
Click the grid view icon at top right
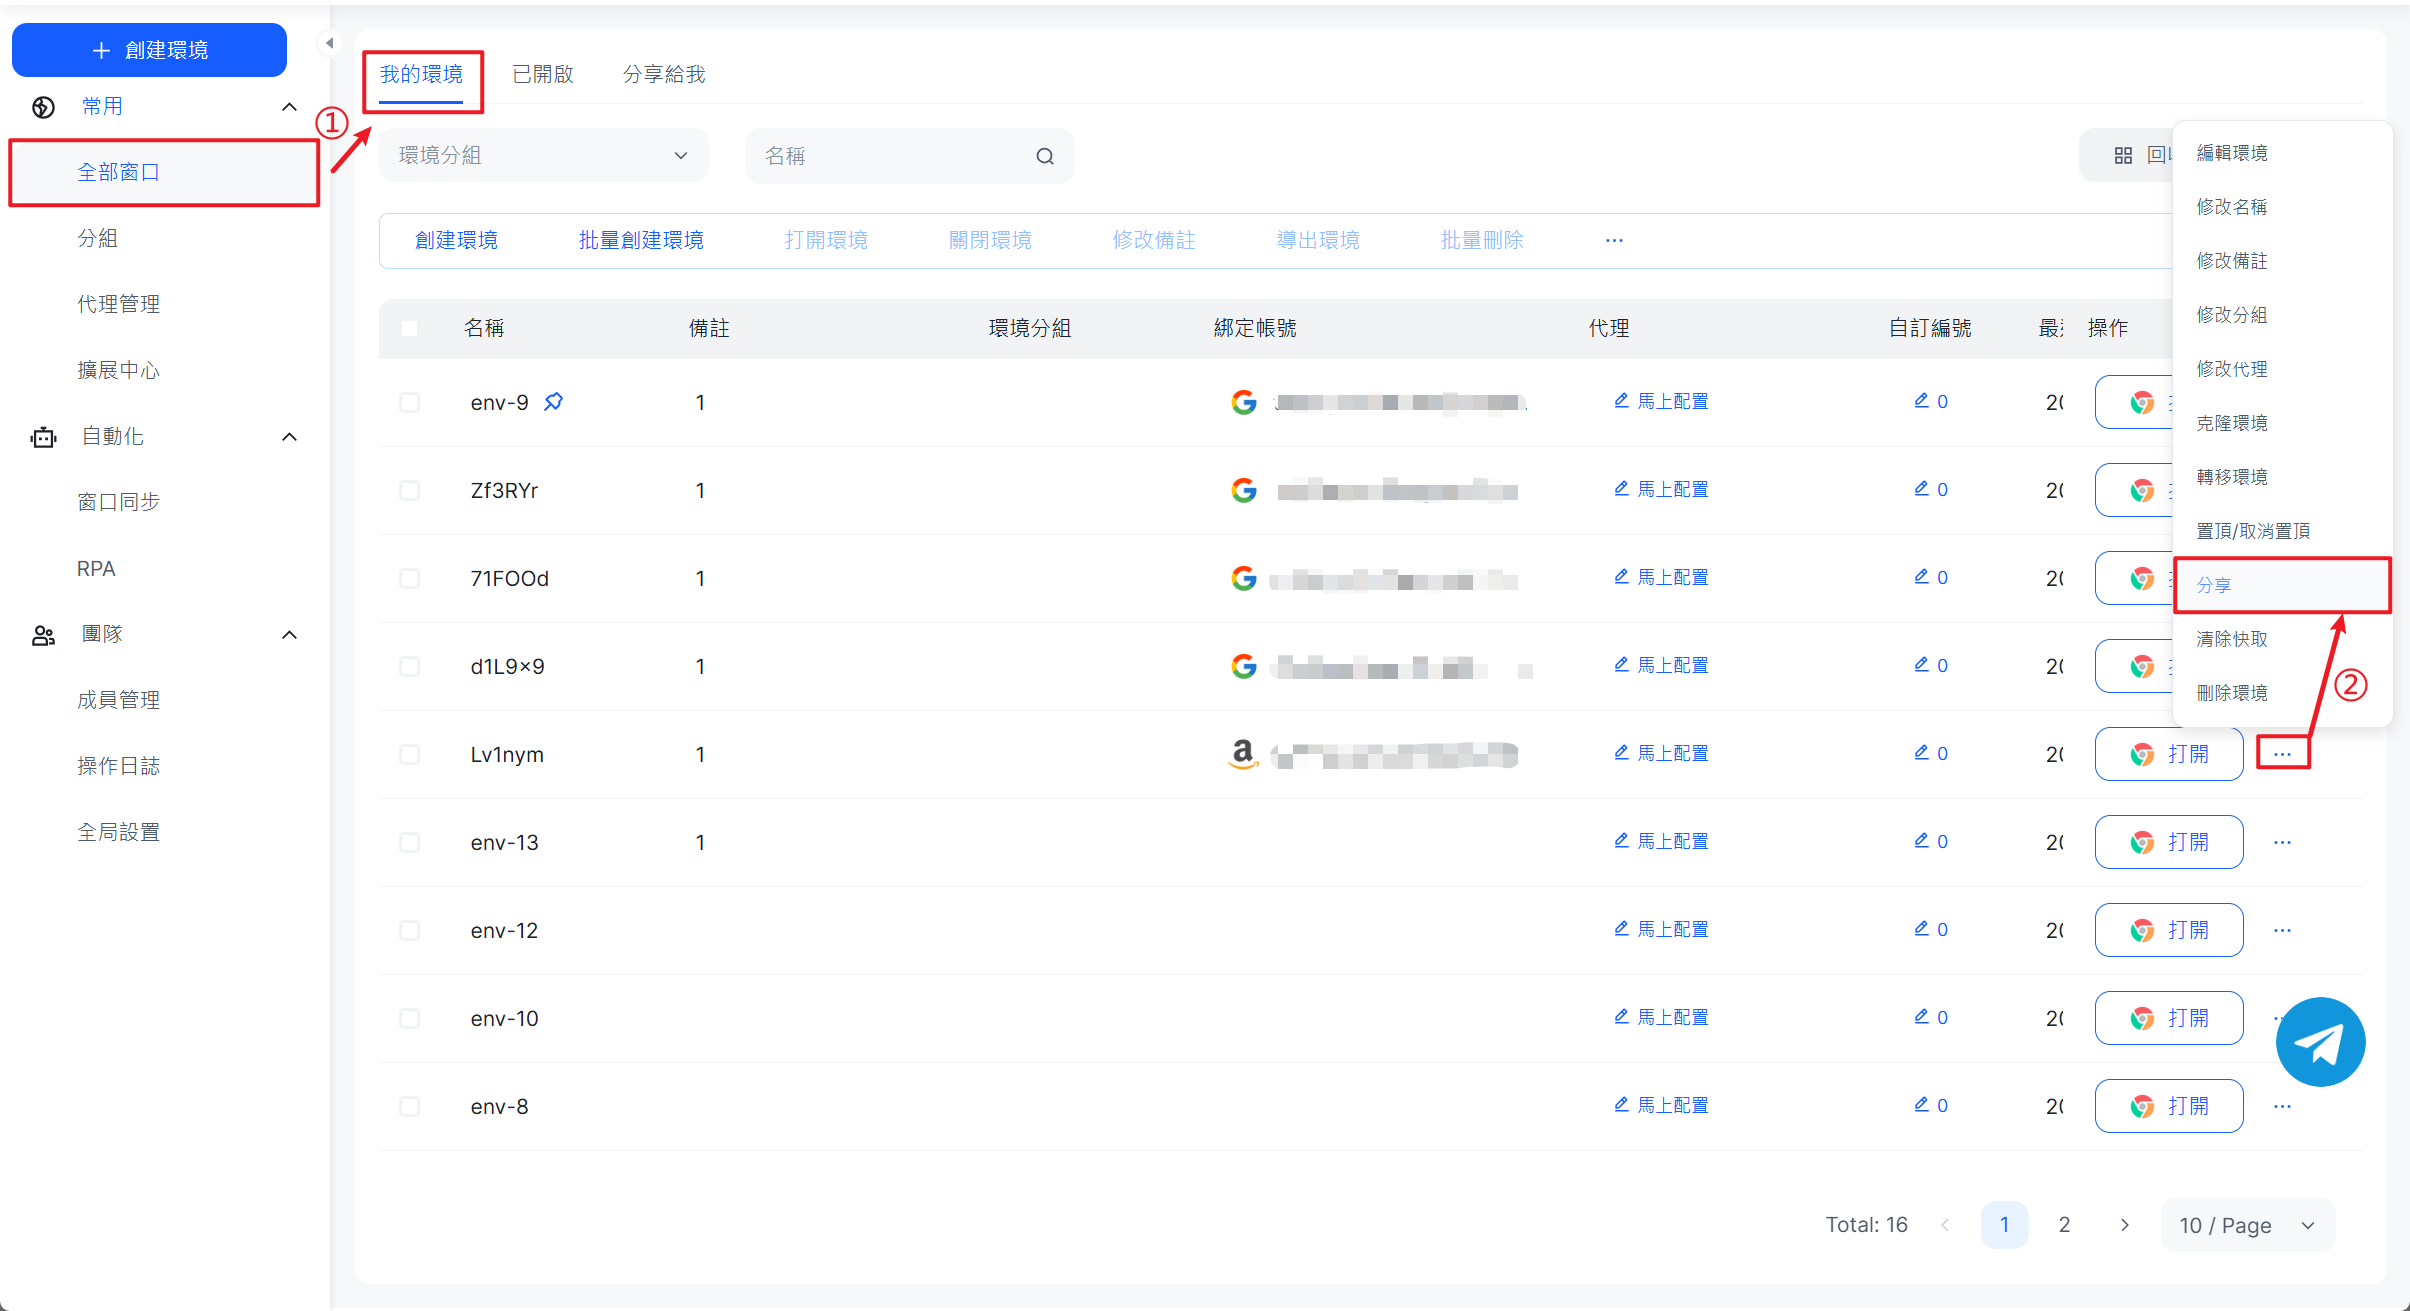2123,155
